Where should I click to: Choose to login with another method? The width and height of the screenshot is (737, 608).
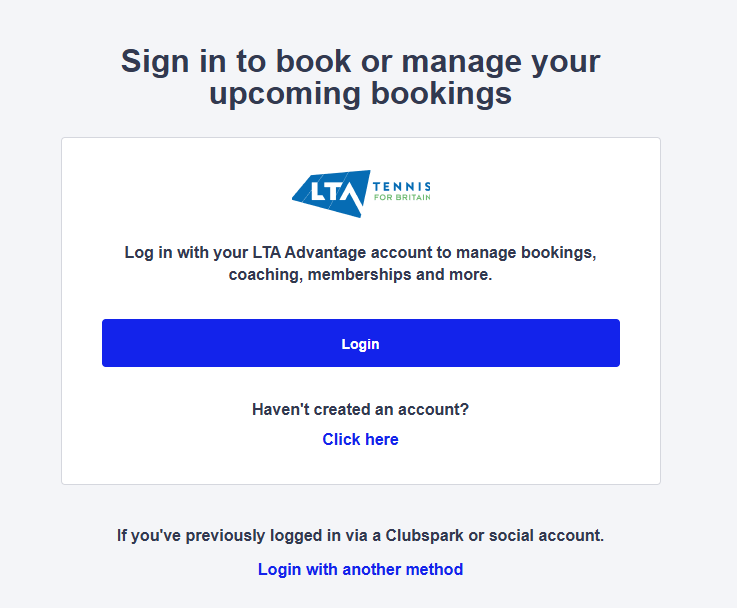point(360,569)
